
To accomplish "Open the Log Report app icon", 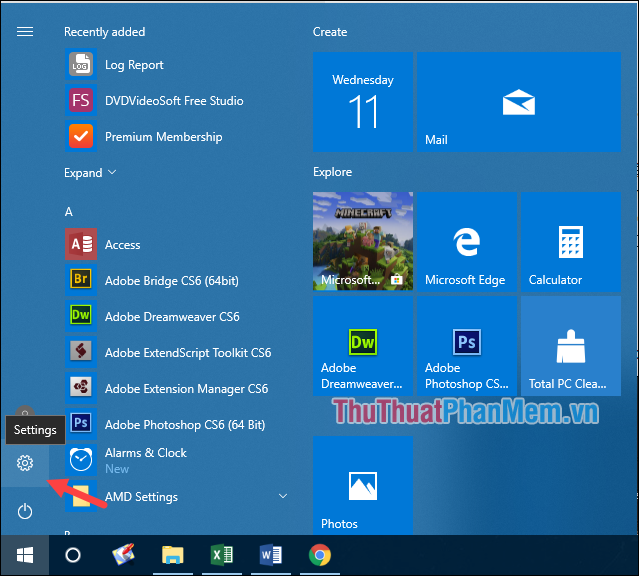I will tap(81, 64).
